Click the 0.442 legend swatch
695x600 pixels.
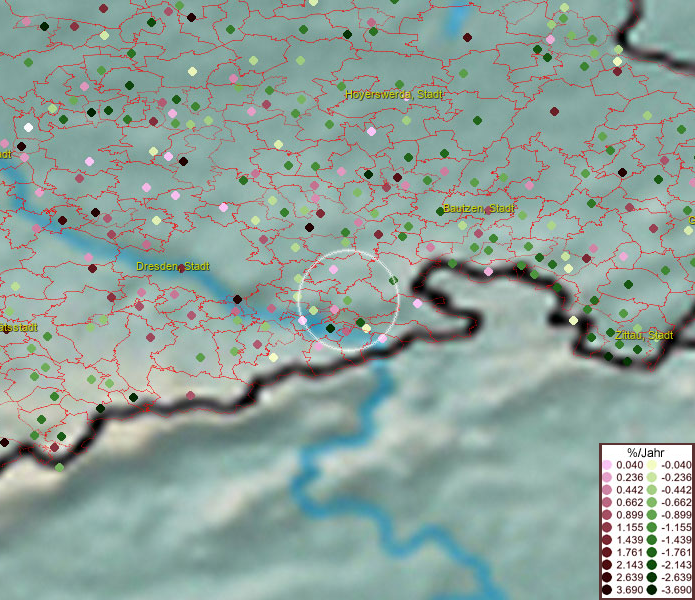pyautogui.click(x=607, y=490)
